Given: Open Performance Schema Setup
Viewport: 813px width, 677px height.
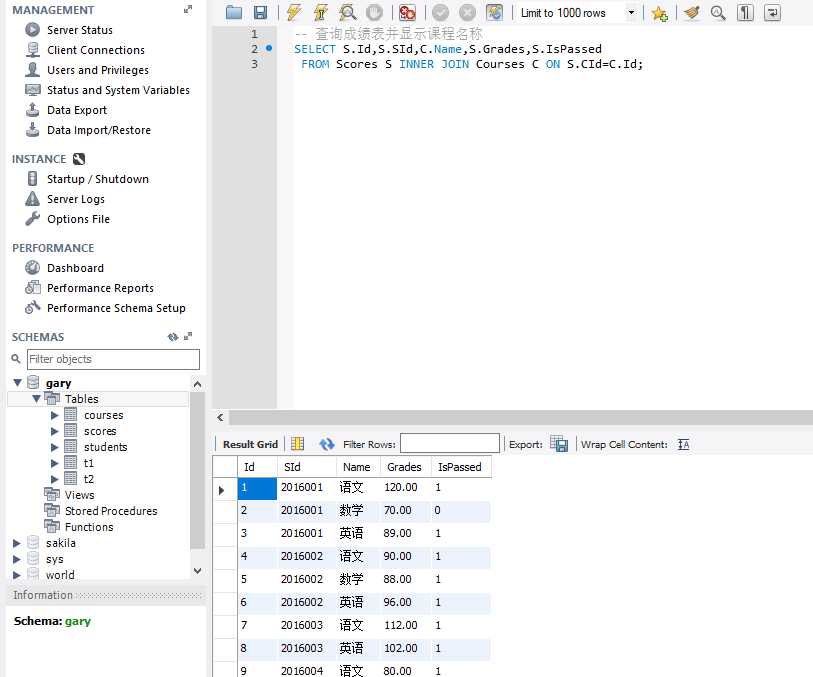Looking at the screenshot, I should click(116, 308).
